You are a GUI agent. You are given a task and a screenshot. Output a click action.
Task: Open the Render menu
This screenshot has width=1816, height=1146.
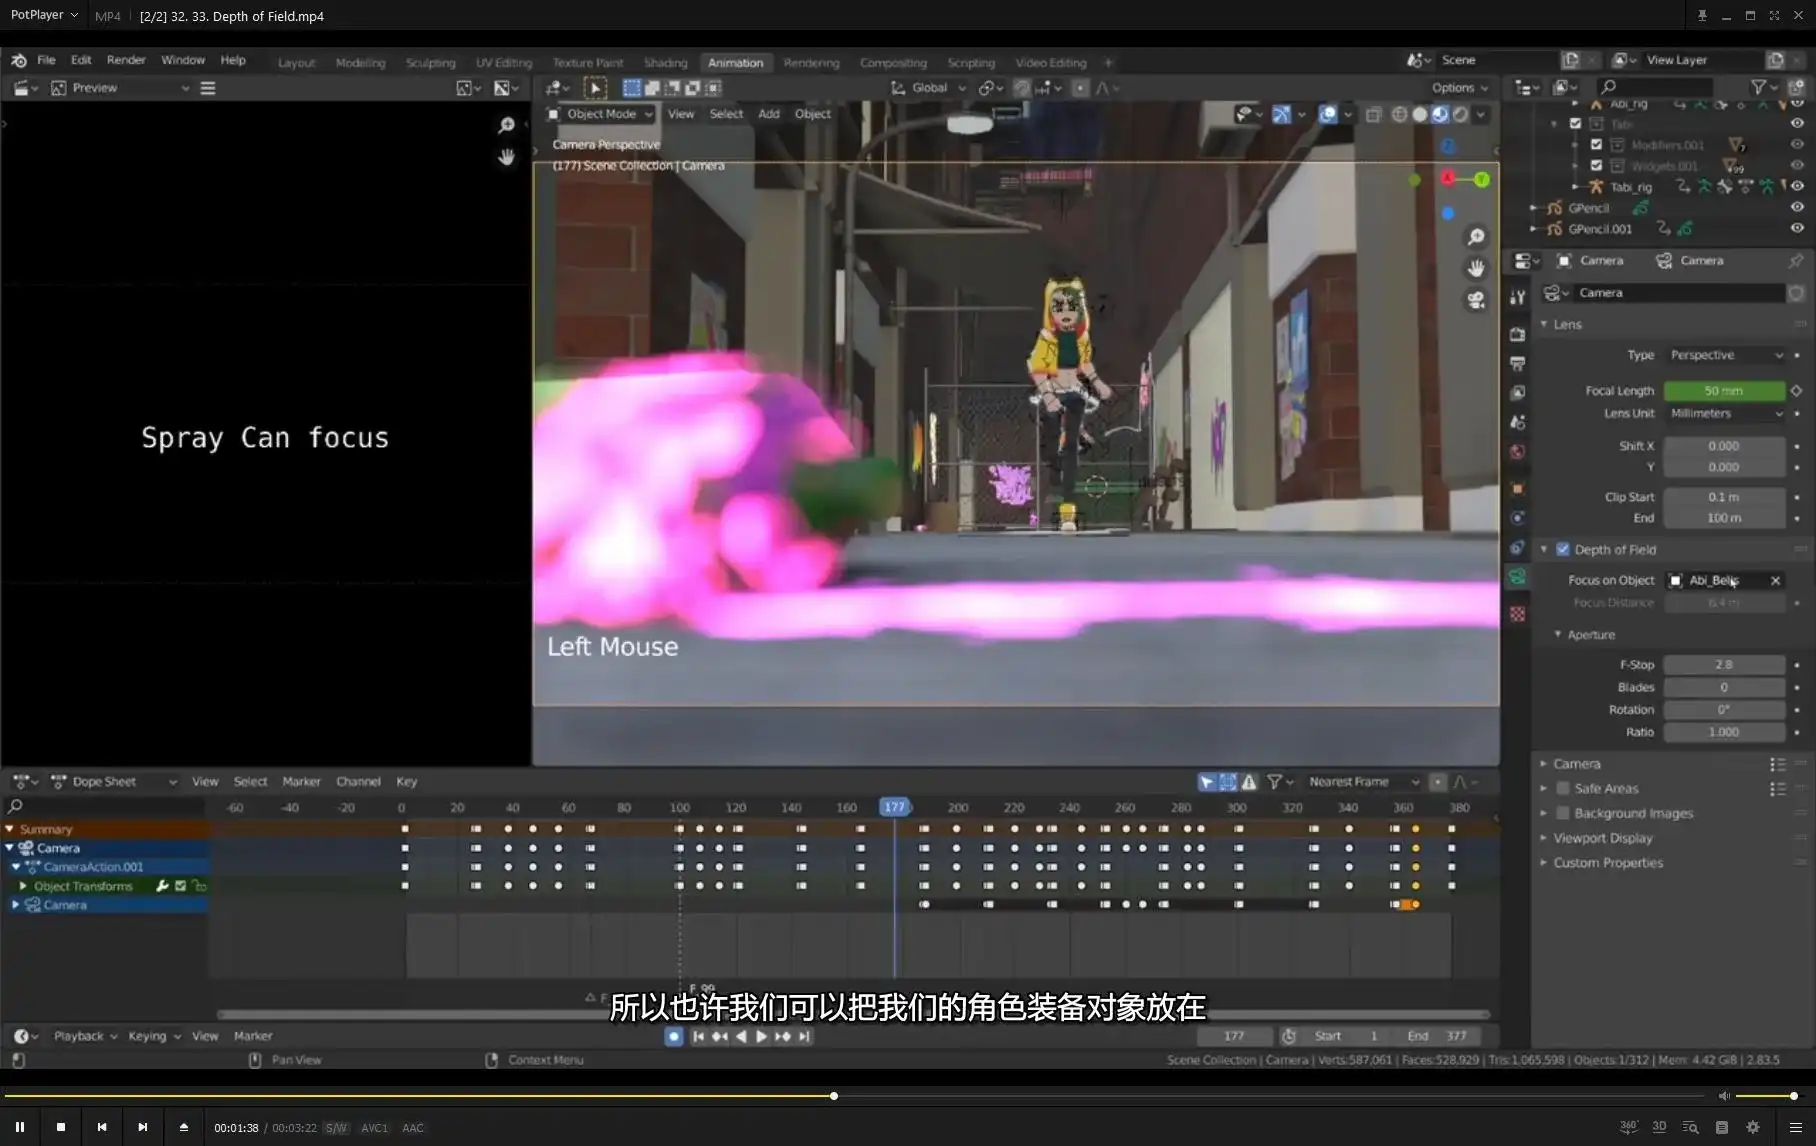coord(126,60)
